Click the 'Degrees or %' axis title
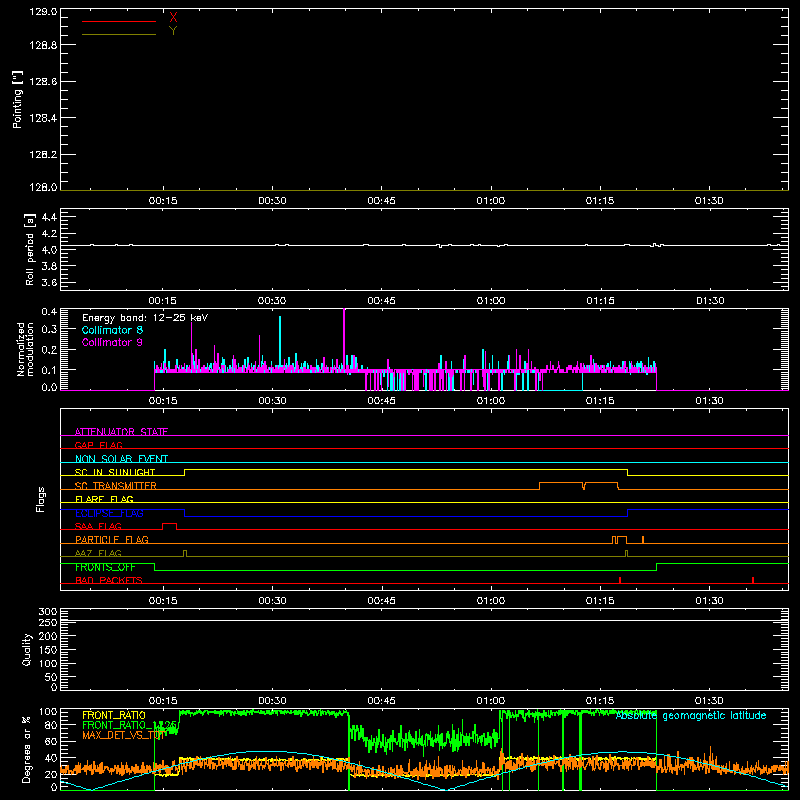The width and height of the screenshot is (800, 800). coord(27,749)
